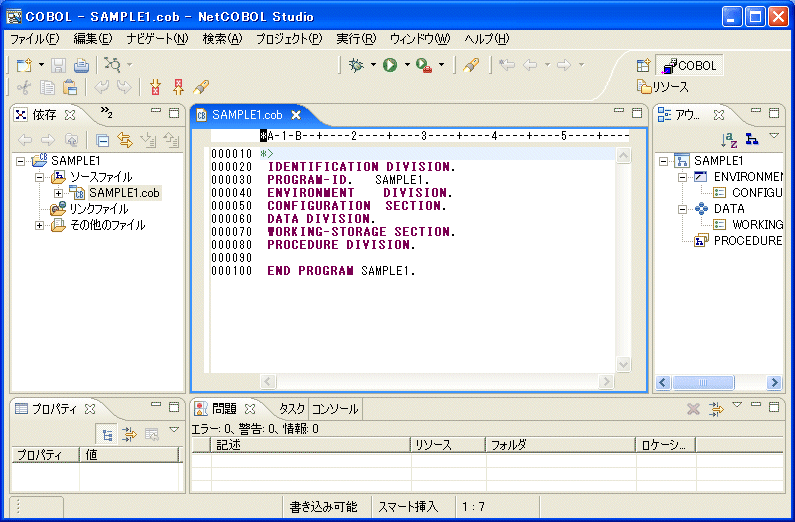This screenshot has width=795, height=522.
Task: Click the Save icon in toolbar
Action: tap(58, 65)
